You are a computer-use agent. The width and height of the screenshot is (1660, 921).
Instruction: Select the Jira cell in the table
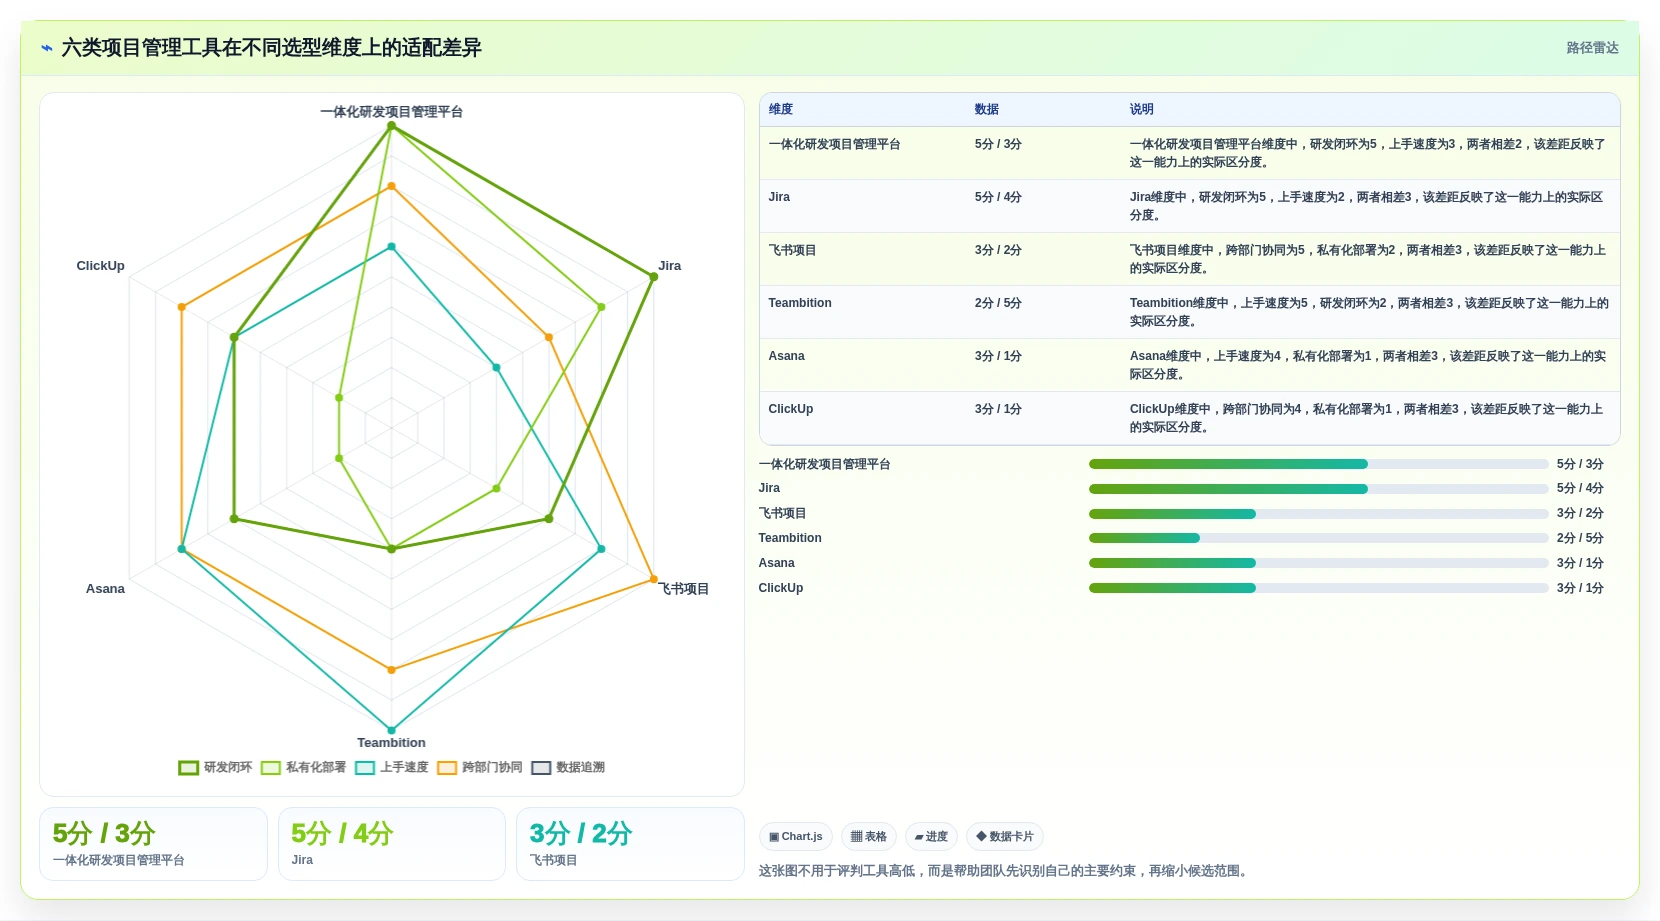click(779, 197)
